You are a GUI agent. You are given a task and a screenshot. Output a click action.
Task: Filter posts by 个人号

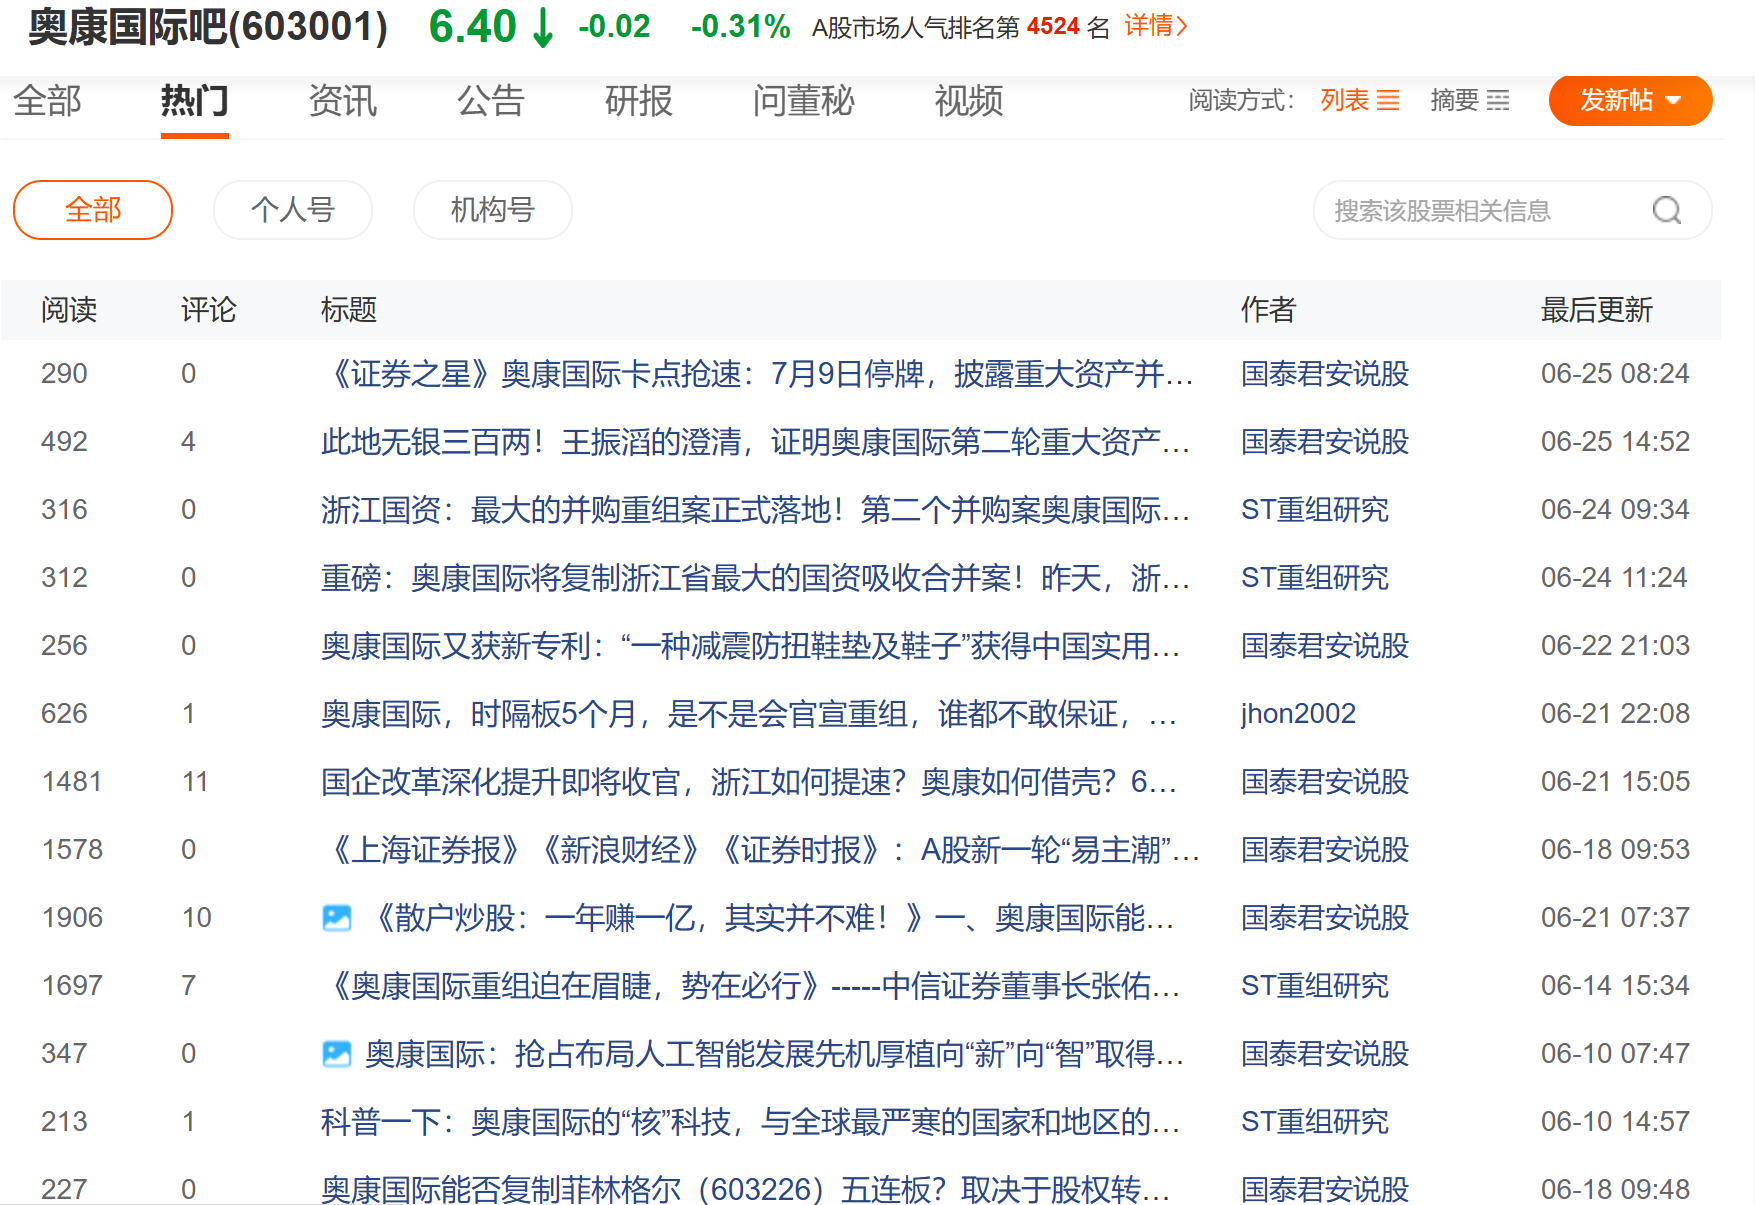(x=292, y=210)
